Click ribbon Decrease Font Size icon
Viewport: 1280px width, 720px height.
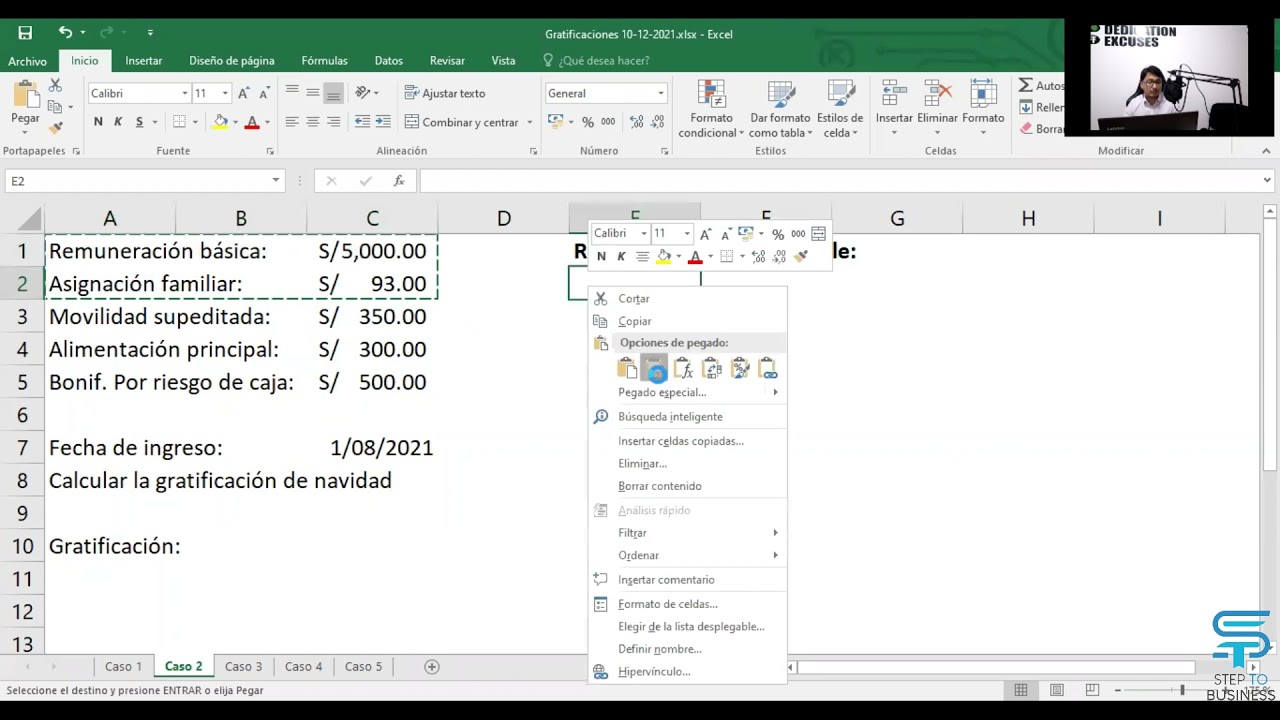click(x=264, y=93)
